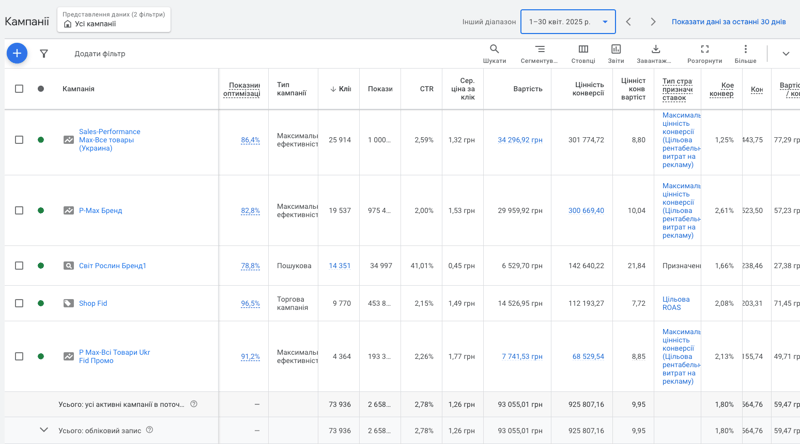Screen dimensions: 800x444
Task: Click the Тип стратегії призначення ставок header
Action: point(678,89)
